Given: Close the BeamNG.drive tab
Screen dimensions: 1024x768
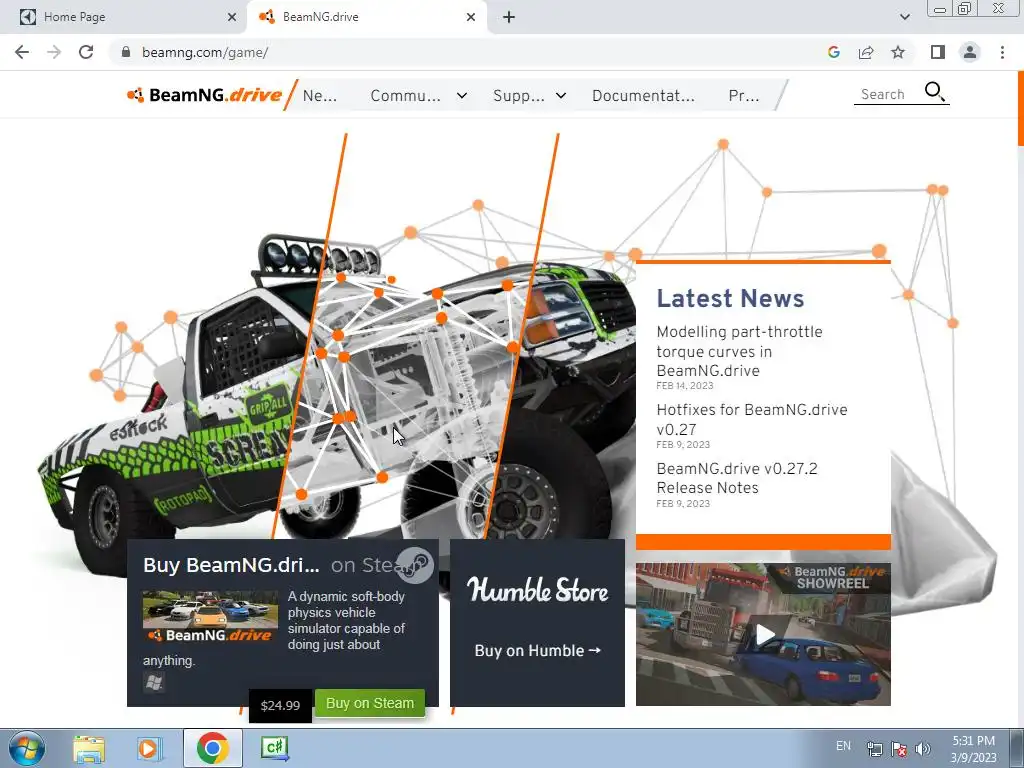Looking at the screenshot, I should coord(471,17).
